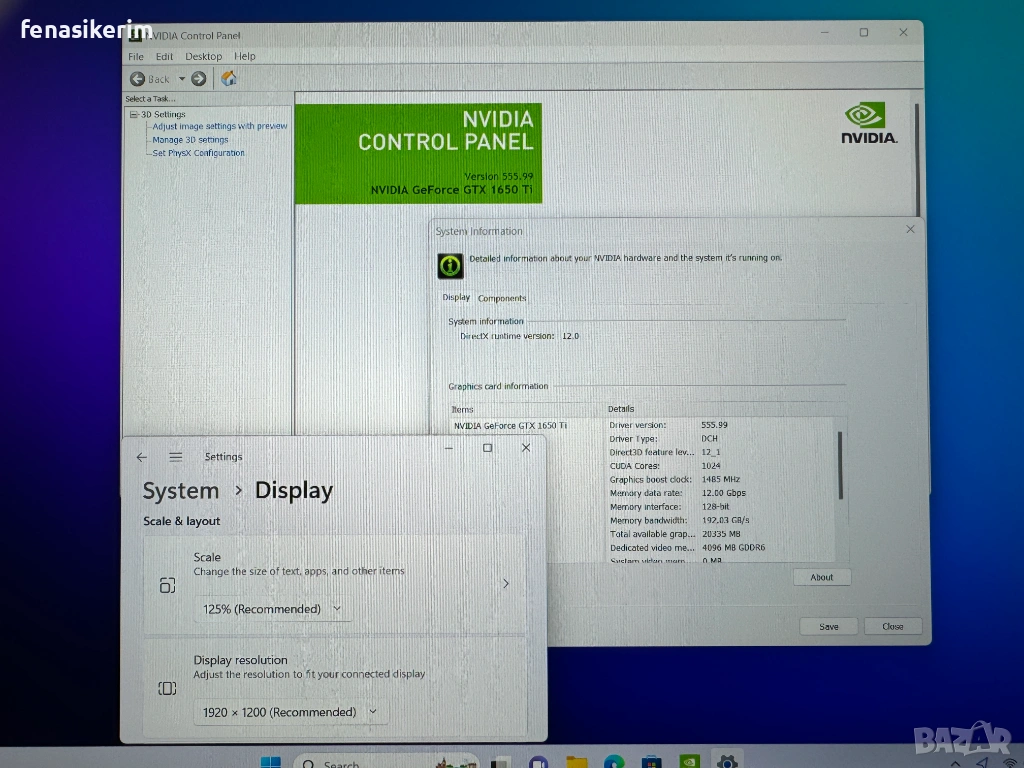This screenshot has width=1024, height=768.
Task: Click the Forward arrow in NVIDIA toolbar
Action: pos(198,79)
